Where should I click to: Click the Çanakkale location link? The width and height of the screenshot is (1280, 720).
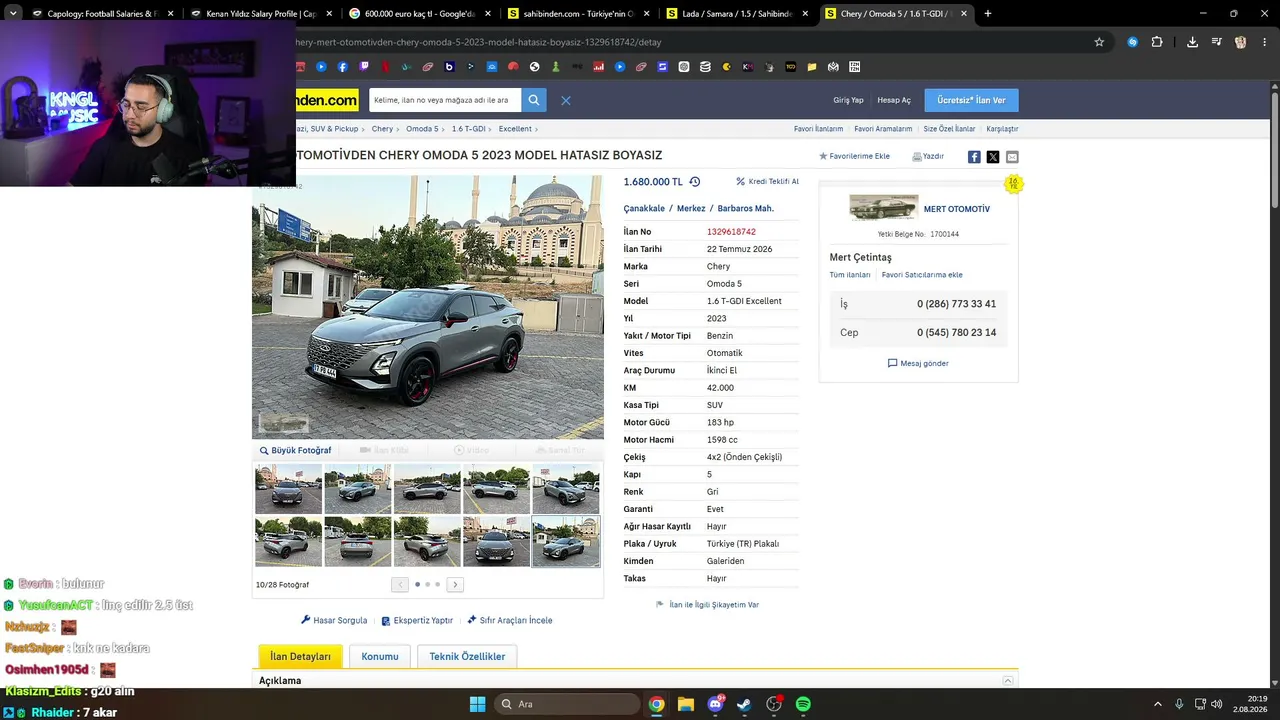click(x=644, y=209)
